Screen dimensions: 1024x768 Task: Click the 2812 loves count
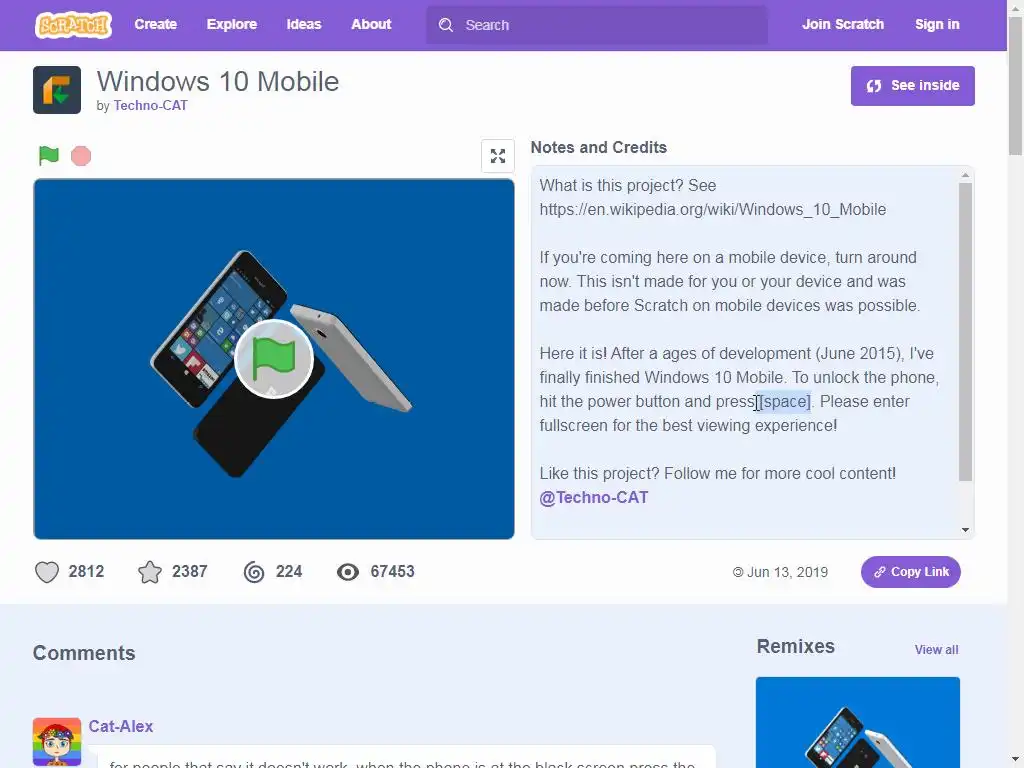[x=86, y=572]
